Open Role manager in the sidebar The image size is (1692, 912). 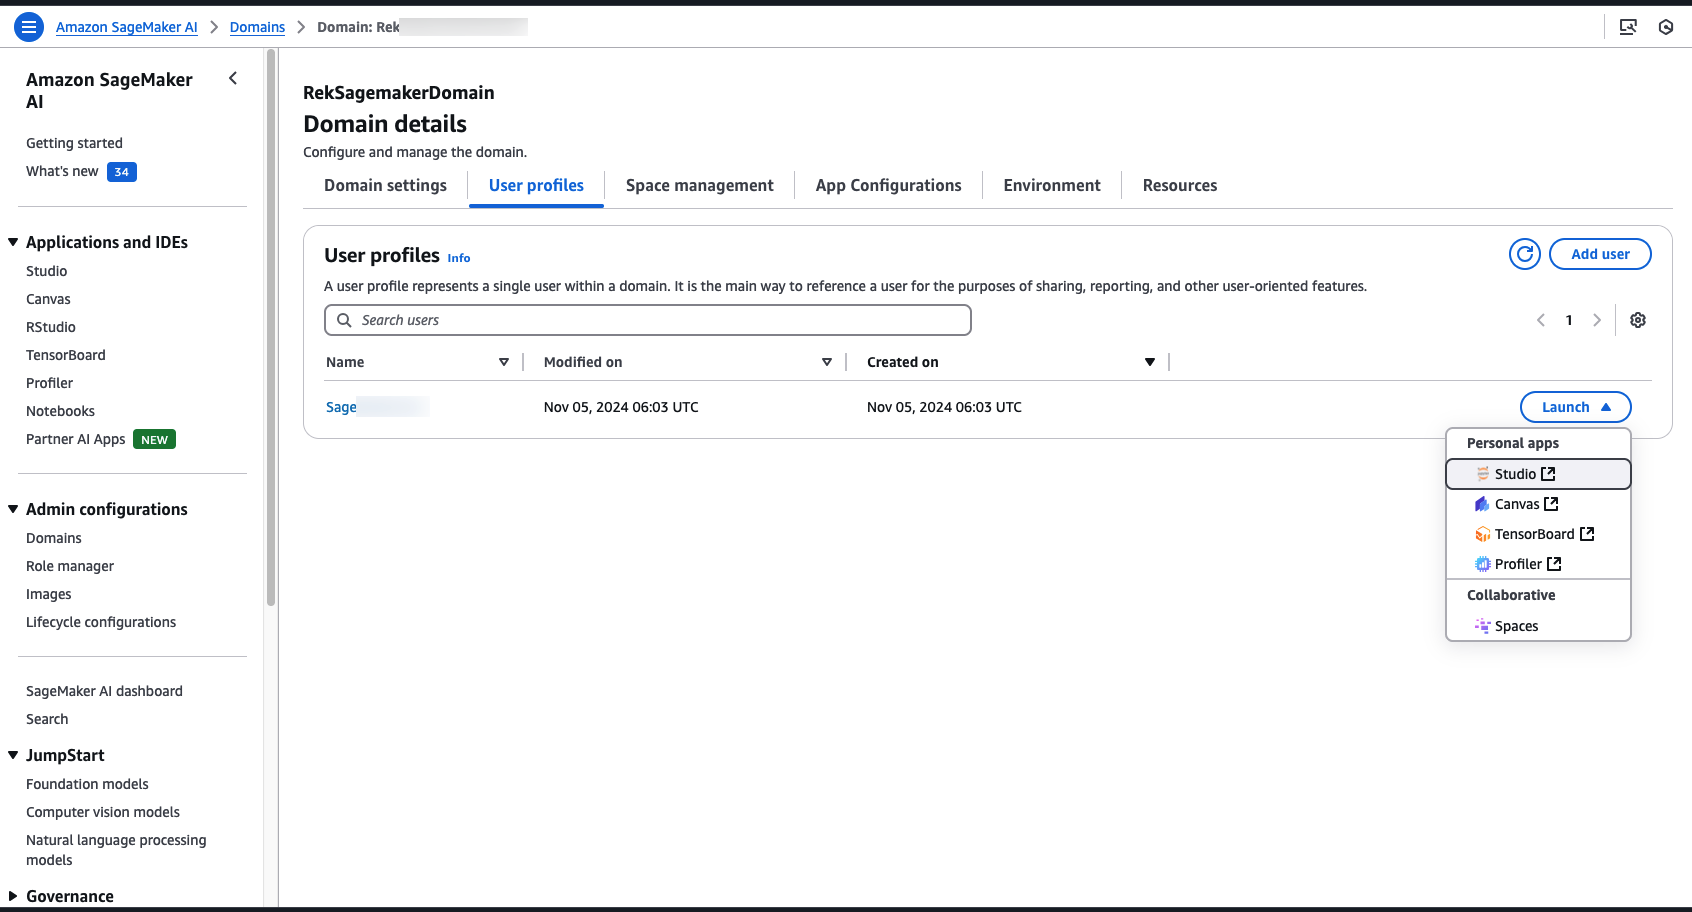70,566
